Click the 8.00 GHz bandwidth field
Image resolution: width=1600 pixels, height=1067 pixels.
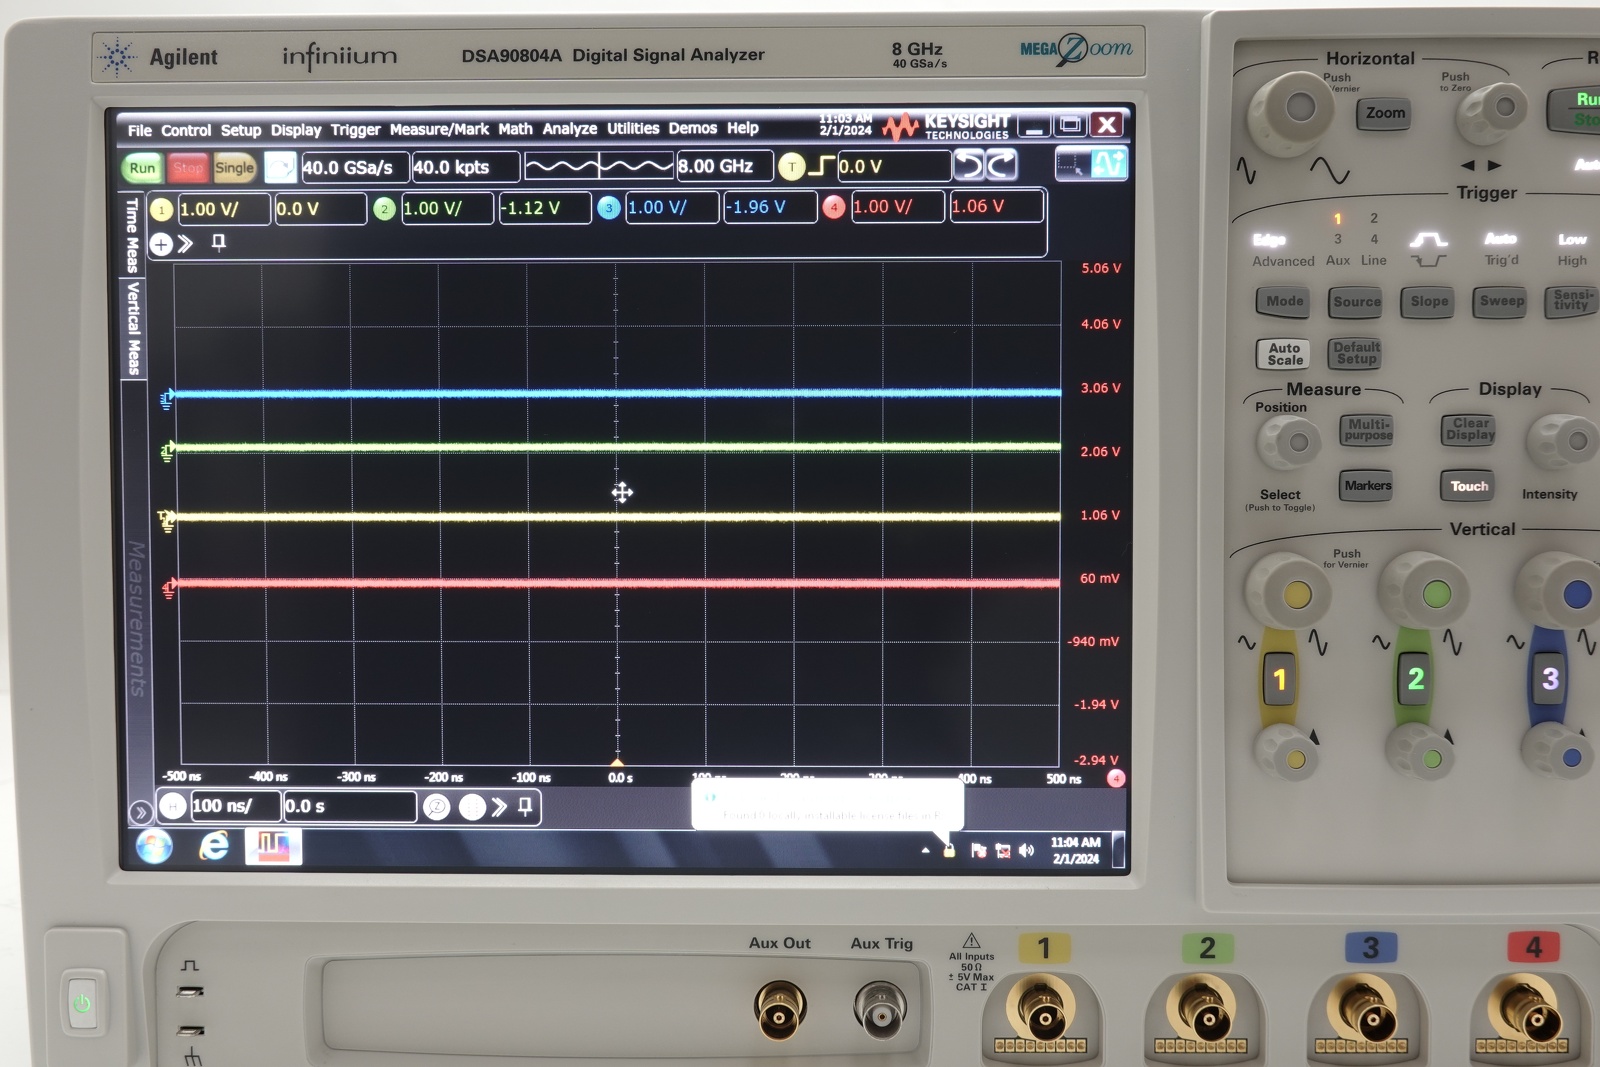tap(724, 166)
